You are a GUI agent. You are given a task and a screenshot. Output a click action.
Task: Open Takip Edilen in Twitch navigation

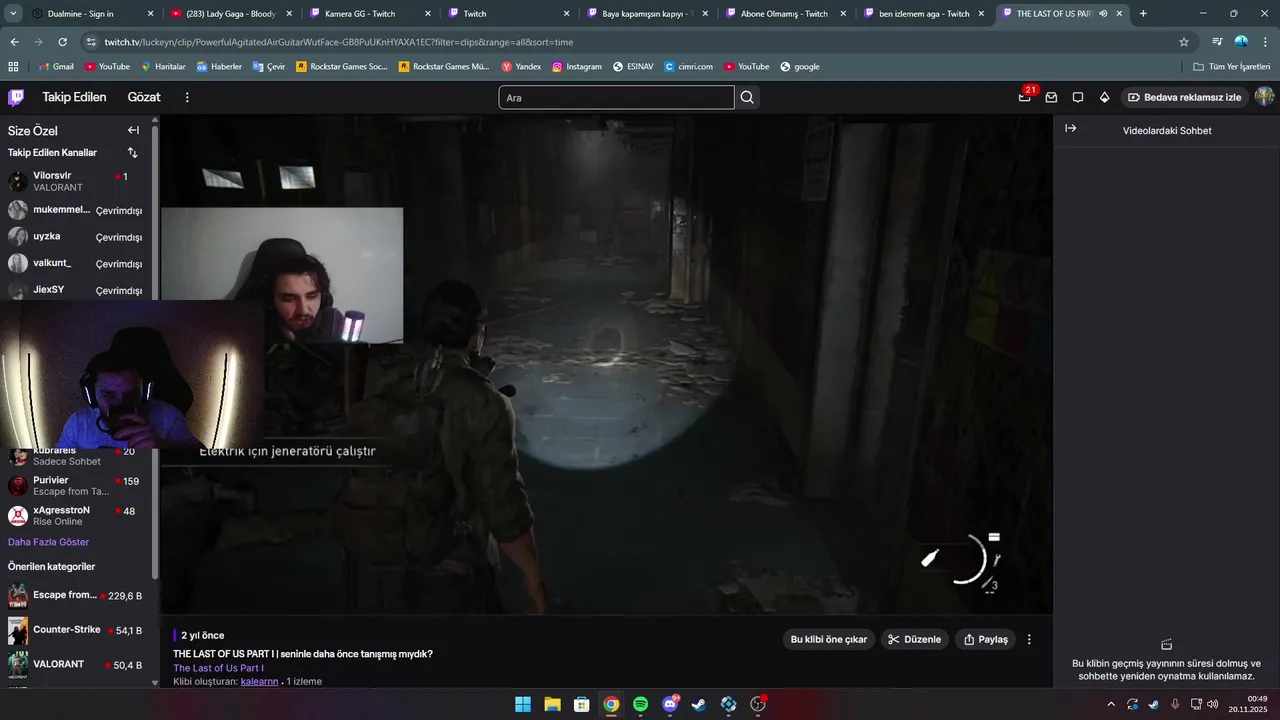74,97
